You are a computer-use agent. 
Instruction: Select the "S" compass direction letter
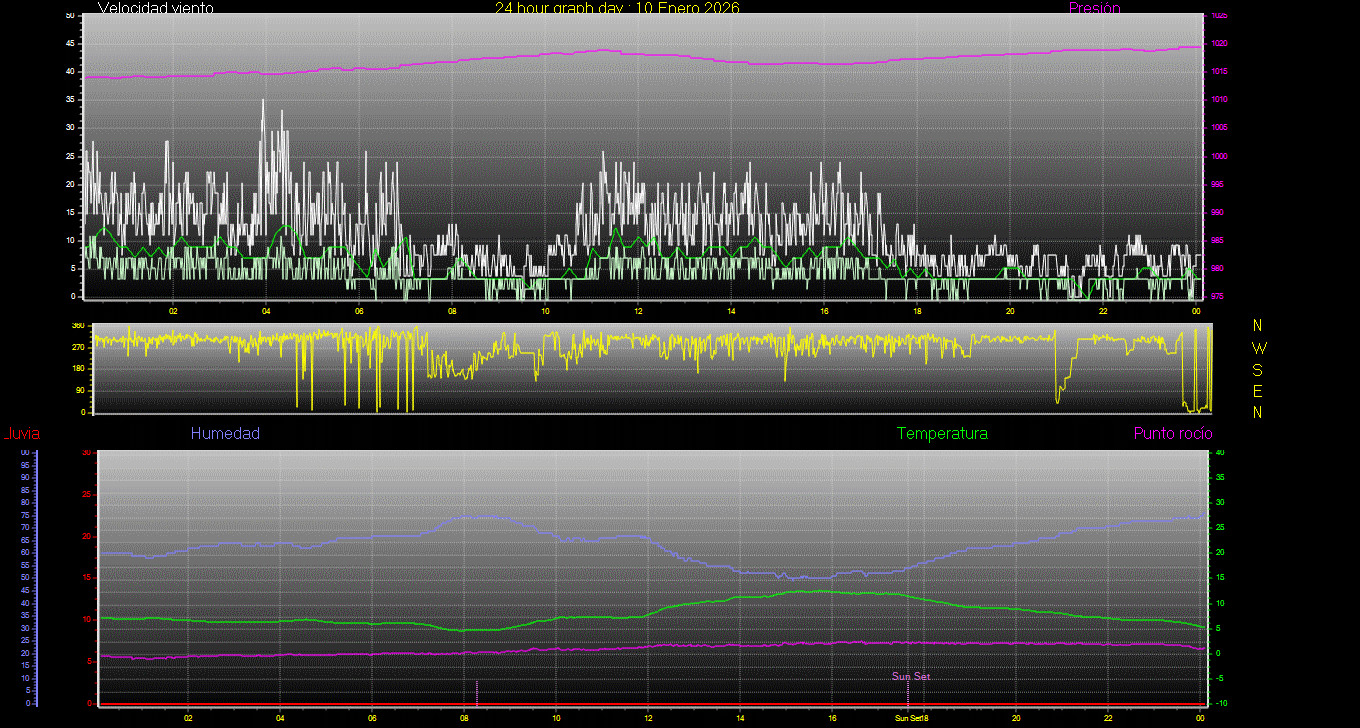click(1258, 369)
